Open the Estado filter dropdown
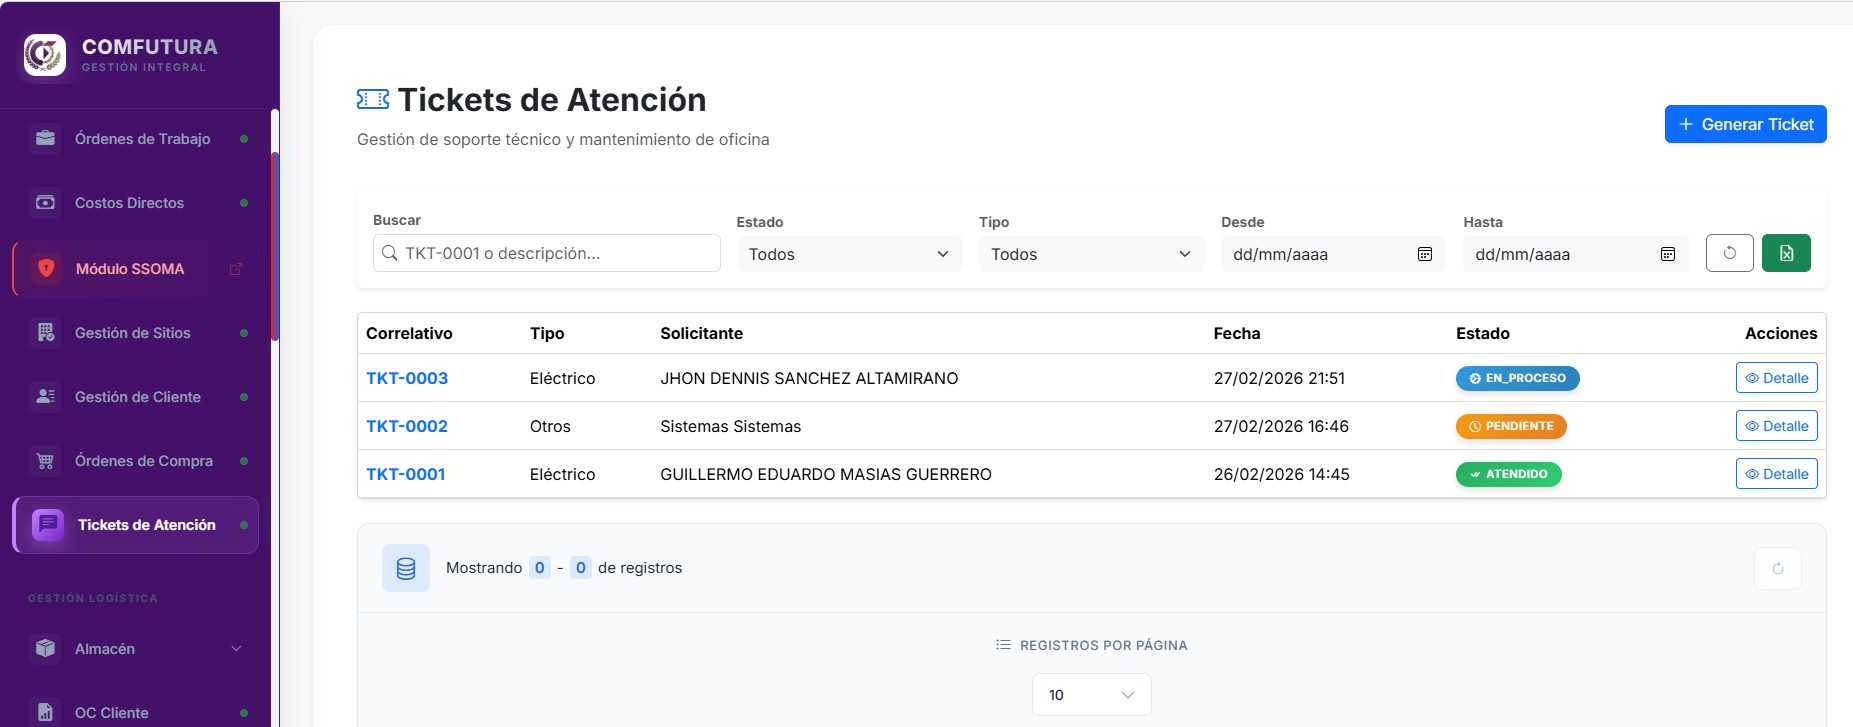Viewport: 1853px width, 727px height. click(849, 254)
